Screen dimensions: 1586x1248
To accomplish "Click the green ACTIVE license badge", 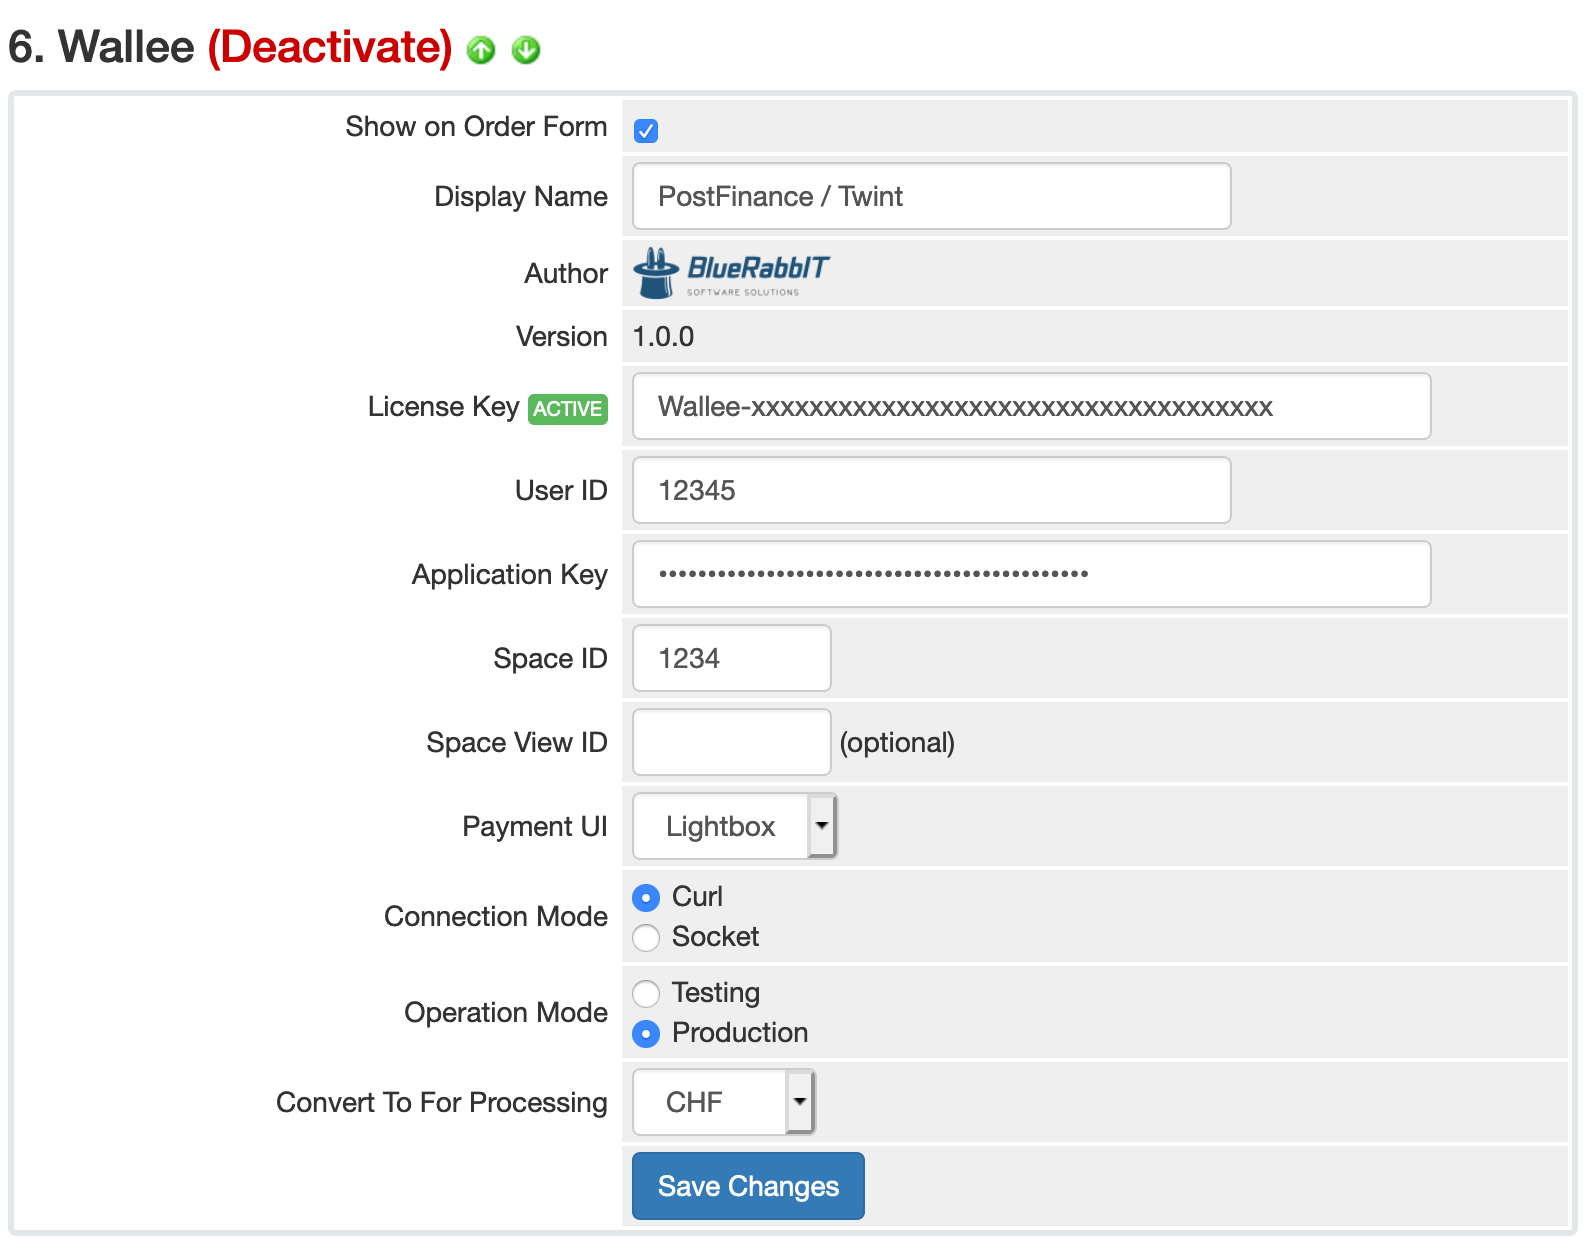I will click(x=567, y=409).
